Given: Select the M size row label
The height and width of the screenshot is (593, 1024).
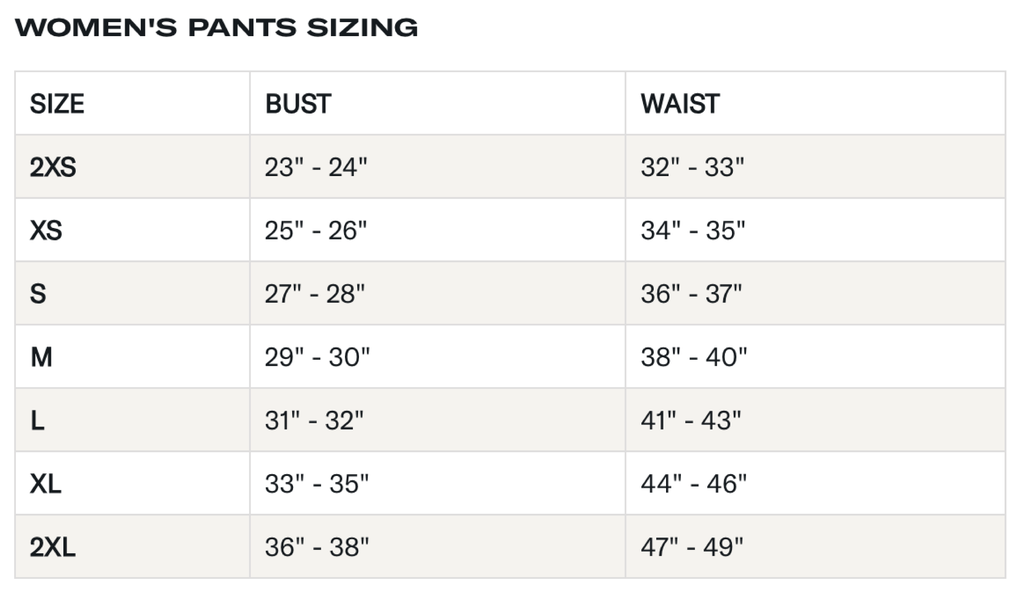Looking at the screenshot, I should pyautogui.click(x=41, y=357).
